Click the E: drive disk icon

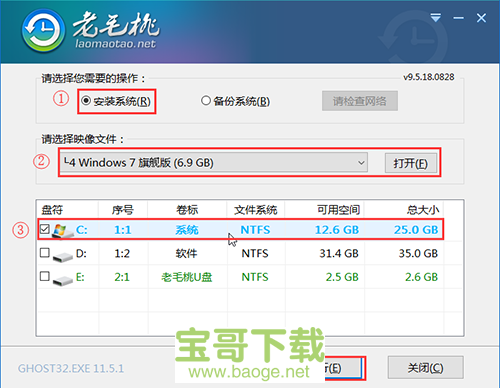[63, 280]
